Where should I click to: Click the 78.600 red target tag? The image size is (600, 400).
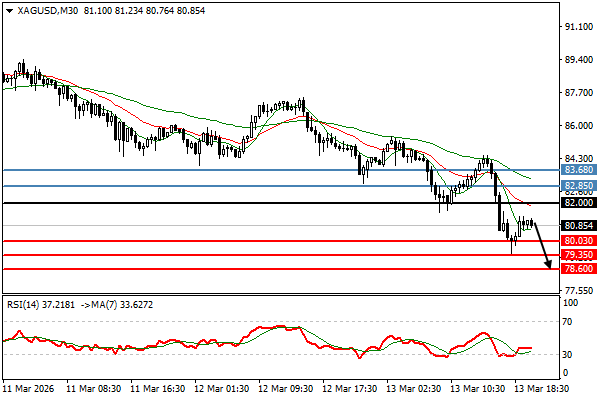coord(578,269)
